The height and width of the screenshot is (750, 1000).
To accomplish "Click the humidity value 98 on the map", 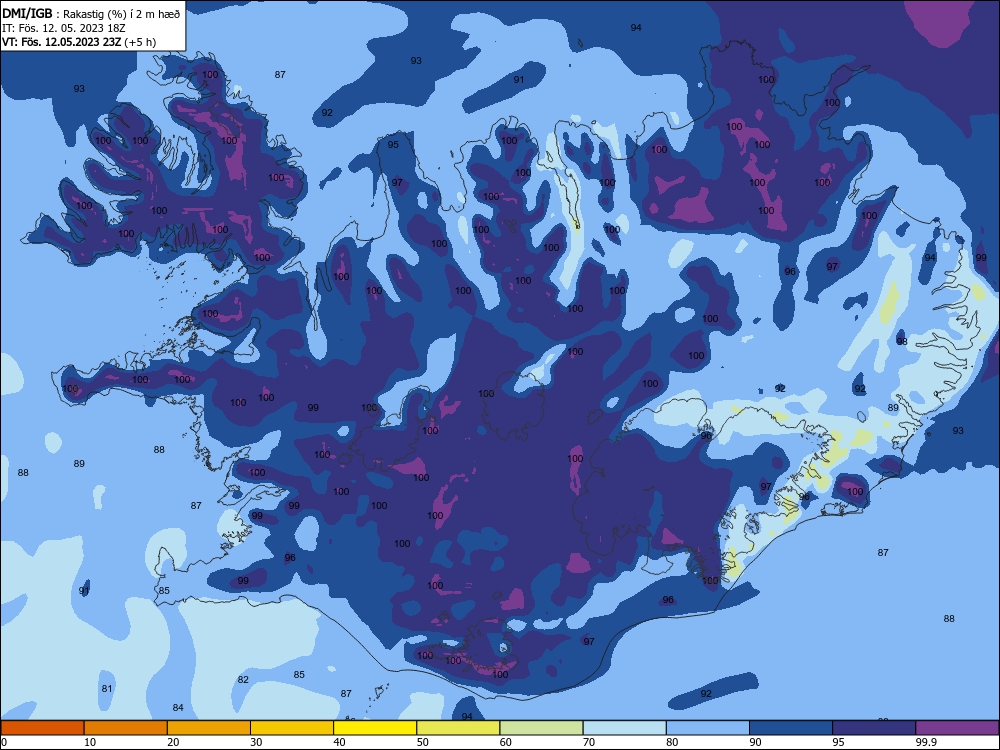I will 902,342.
